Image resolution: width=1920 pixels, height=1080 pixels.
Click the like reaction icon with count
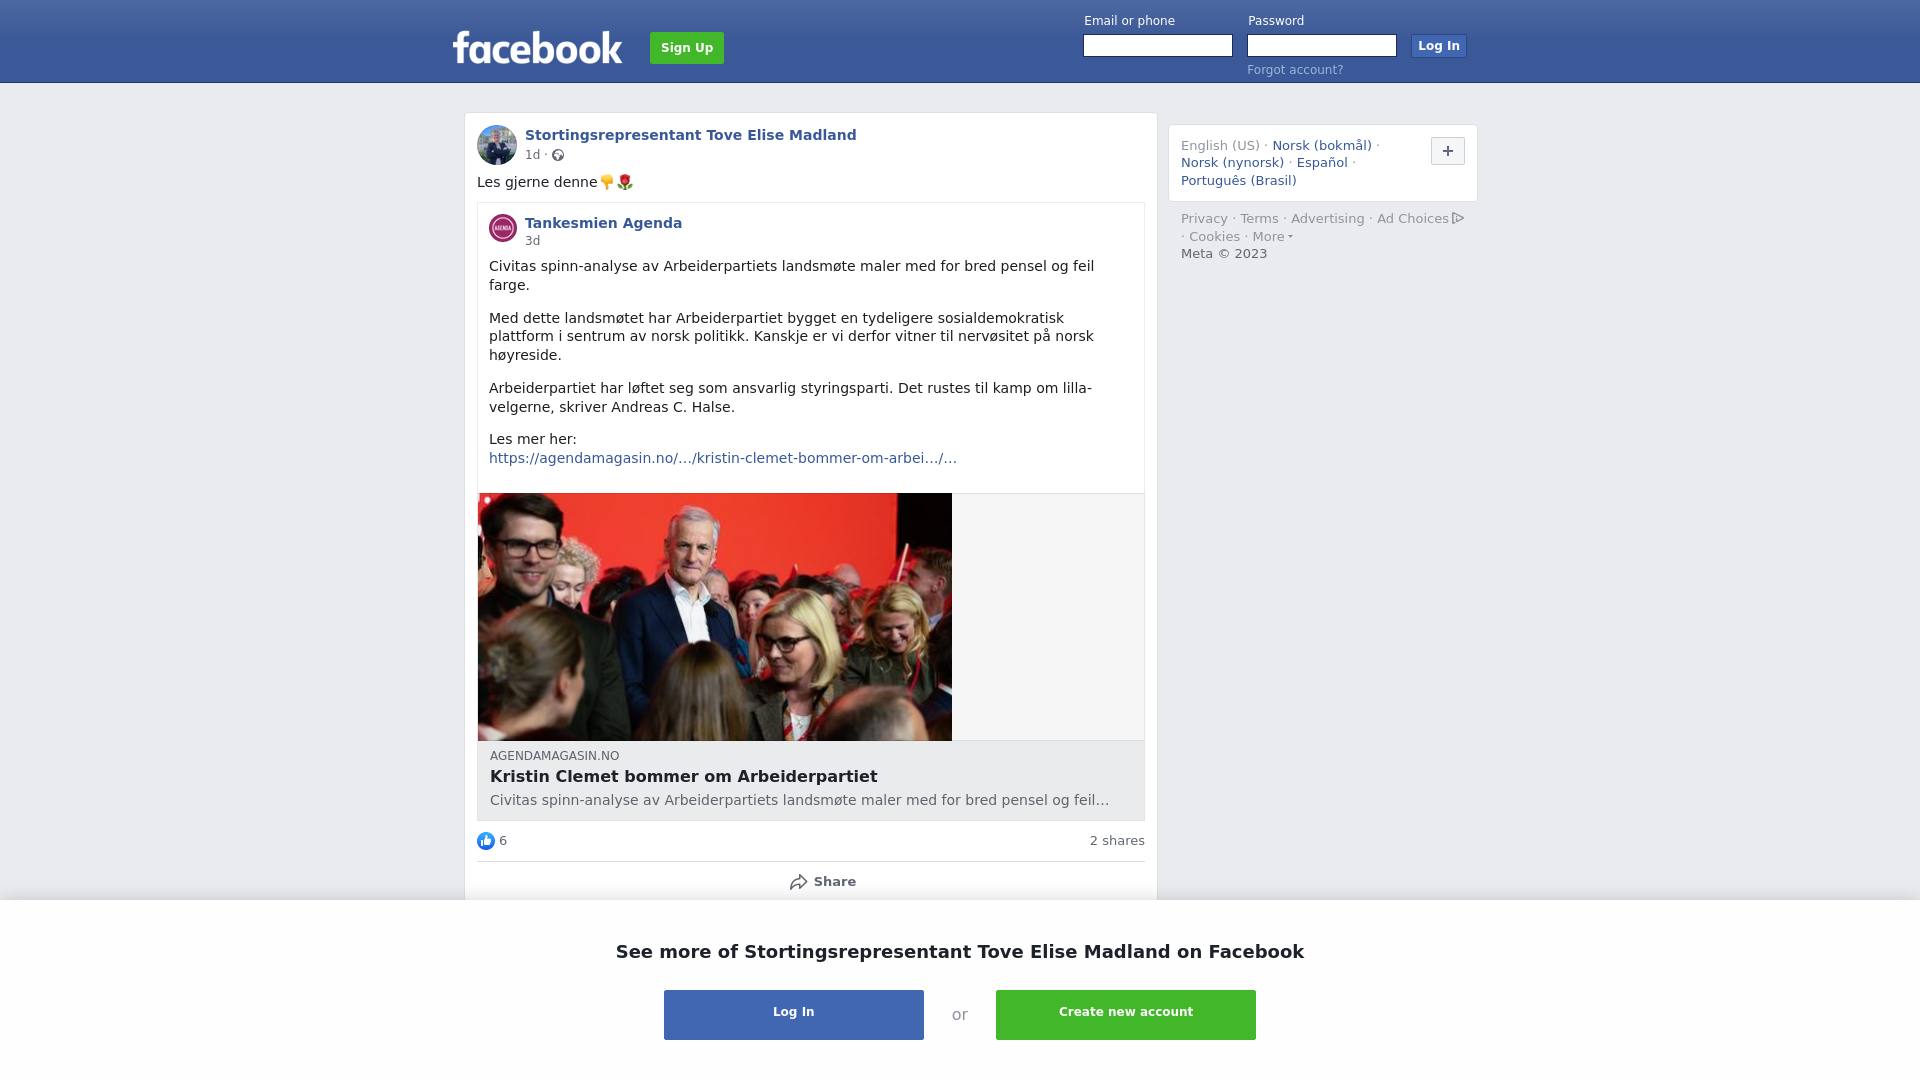(492, 841)
